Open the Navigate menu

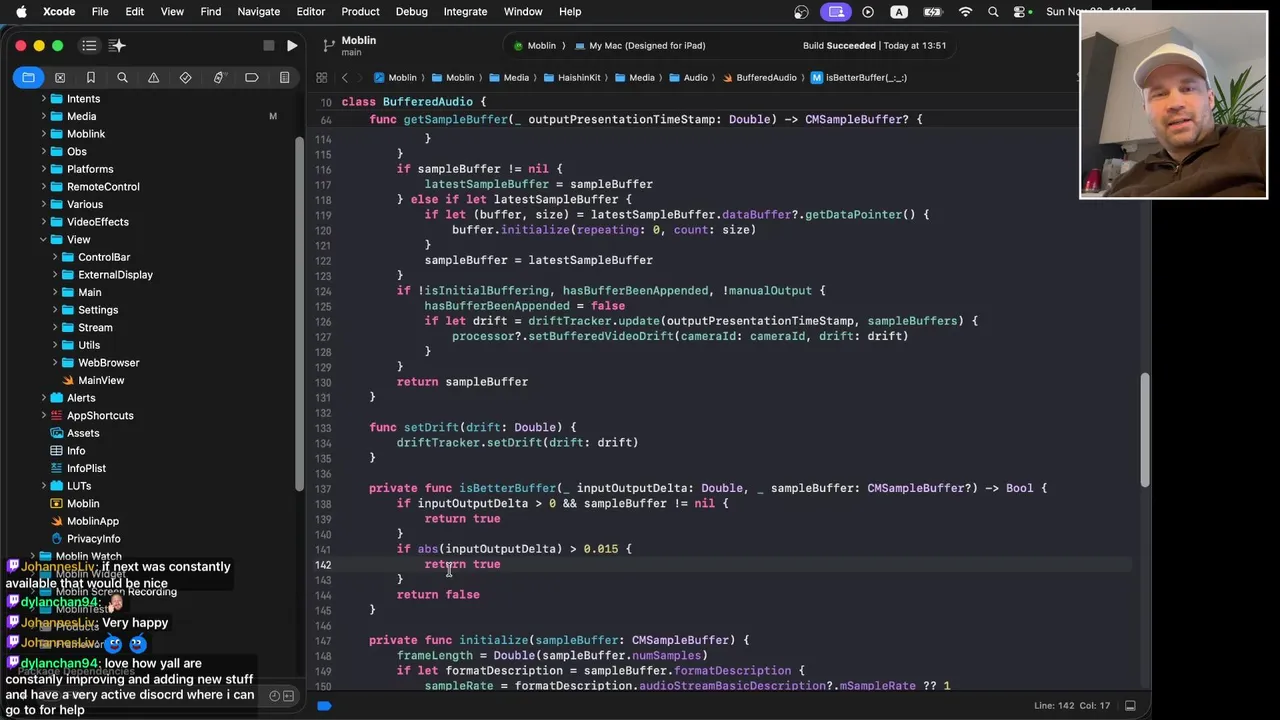click(258, 11)
